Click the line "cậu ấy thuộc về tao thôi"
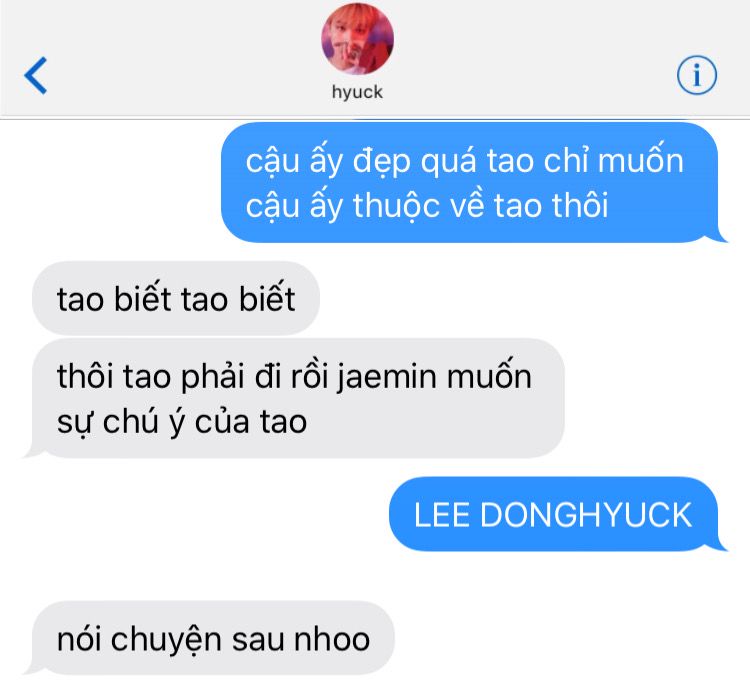 (427, 206)
